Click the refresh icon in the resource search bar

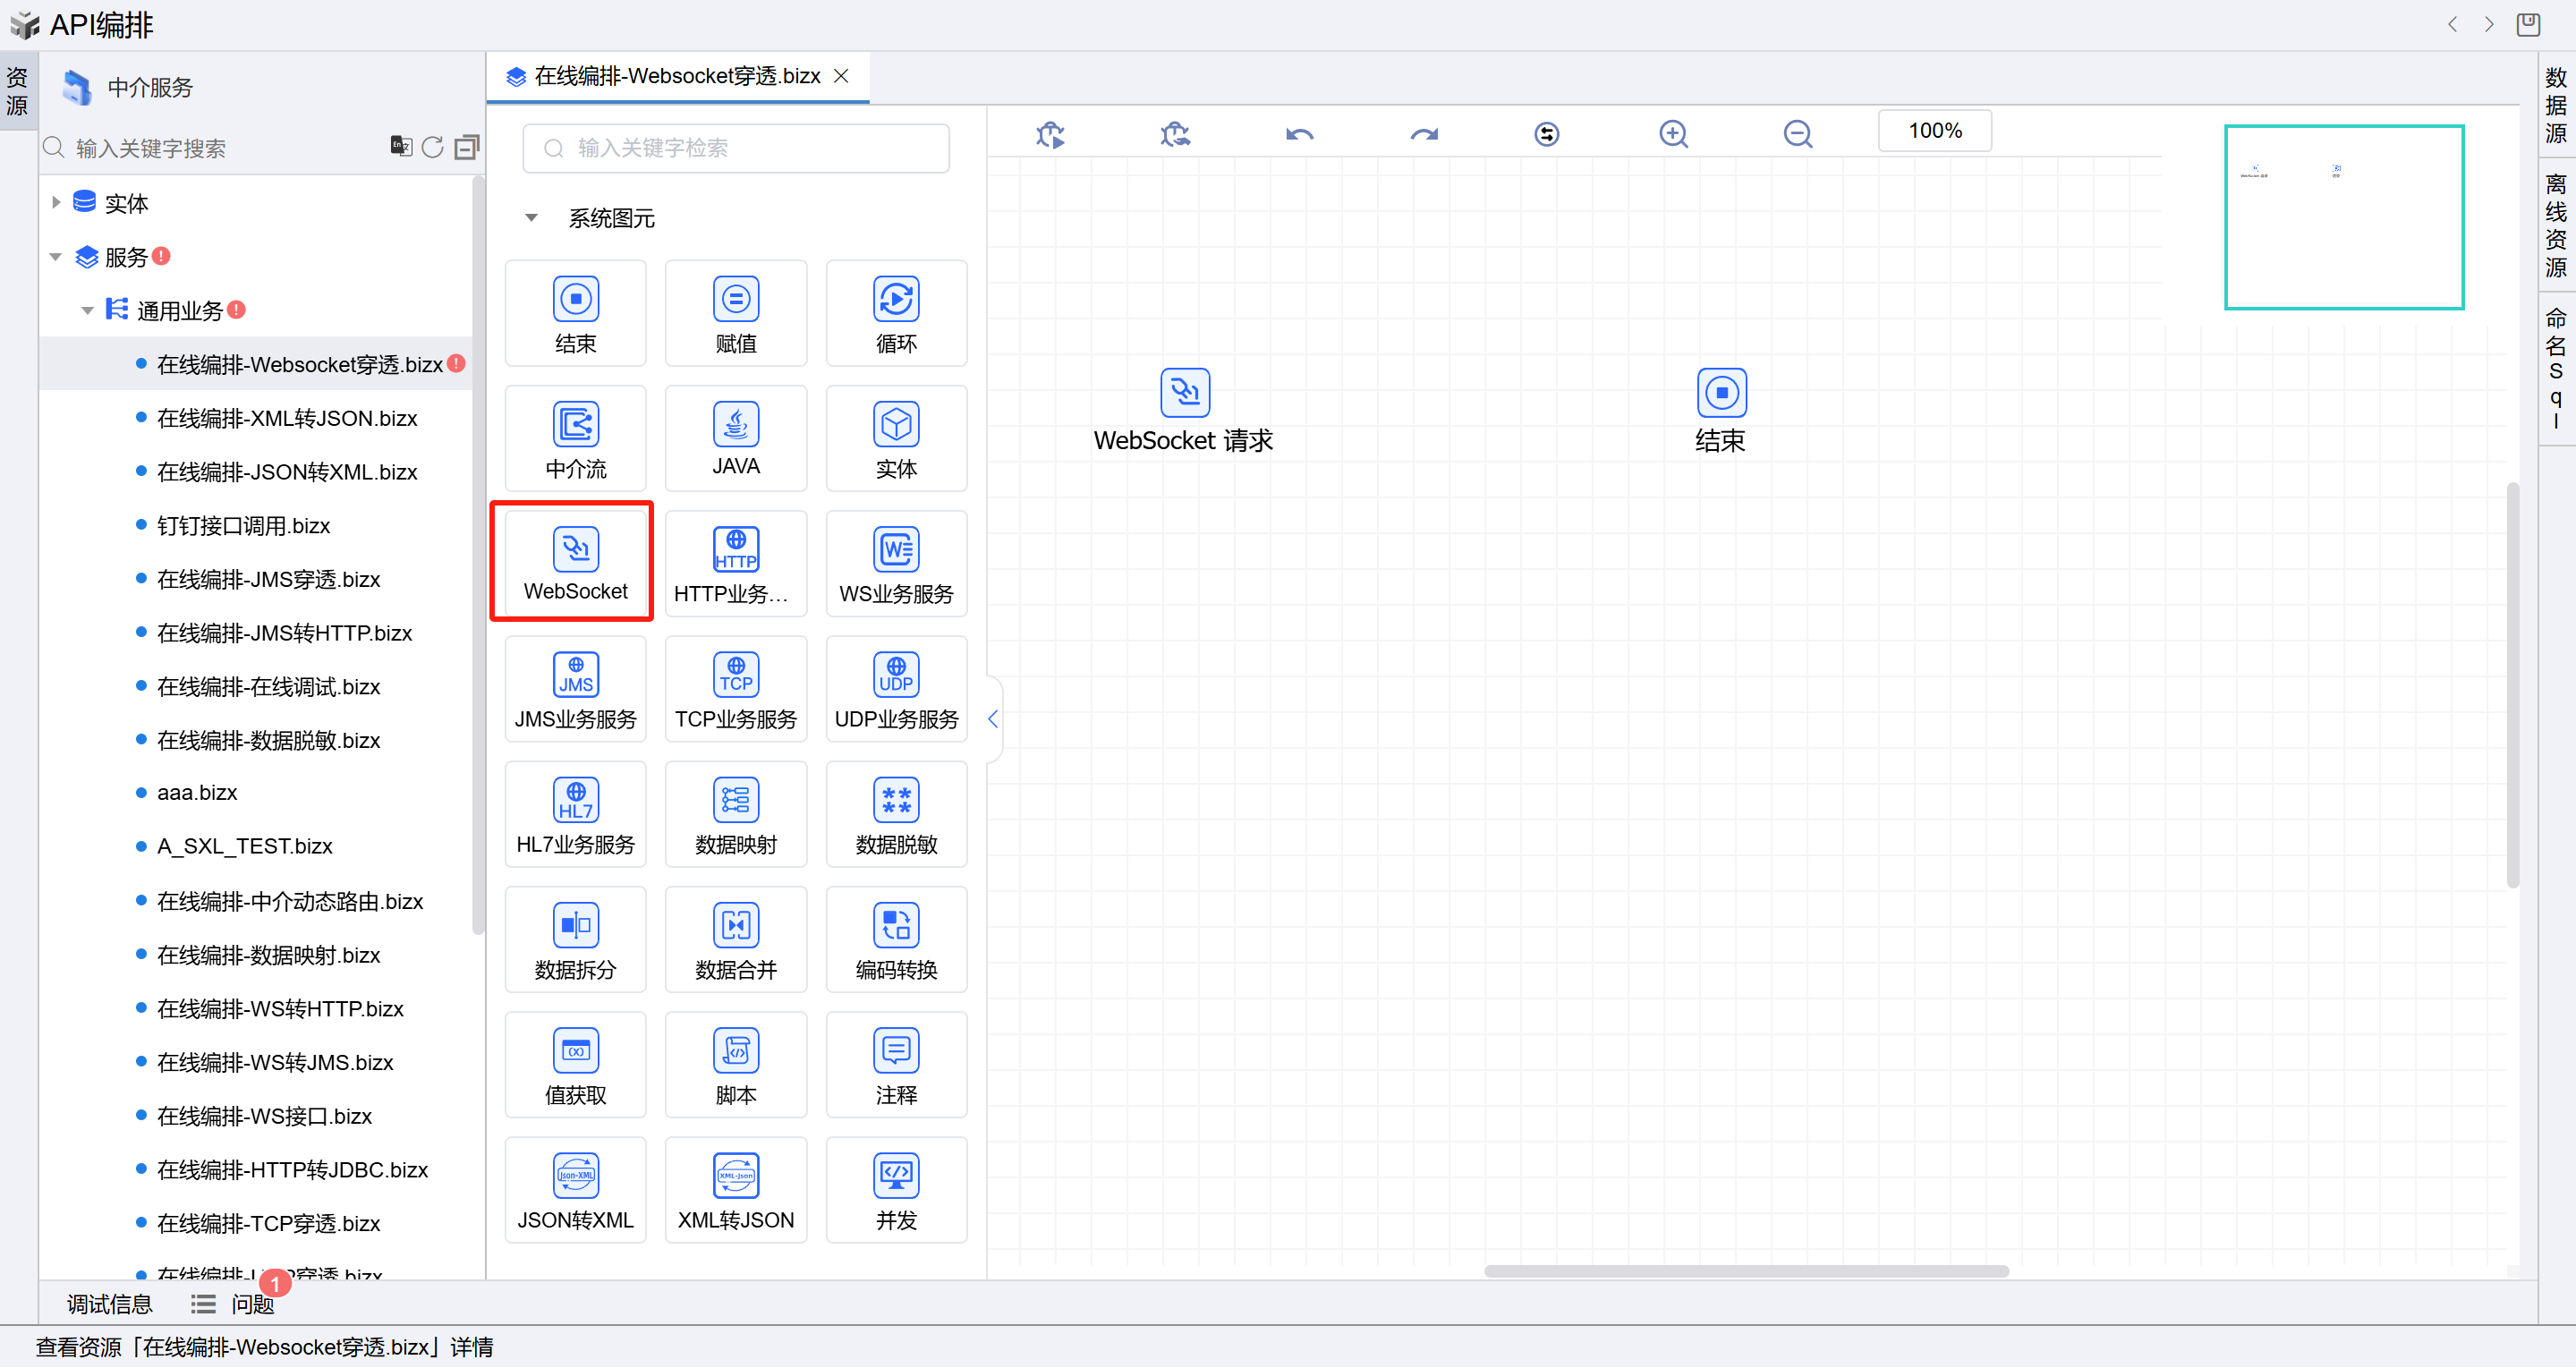pos(432,148)
